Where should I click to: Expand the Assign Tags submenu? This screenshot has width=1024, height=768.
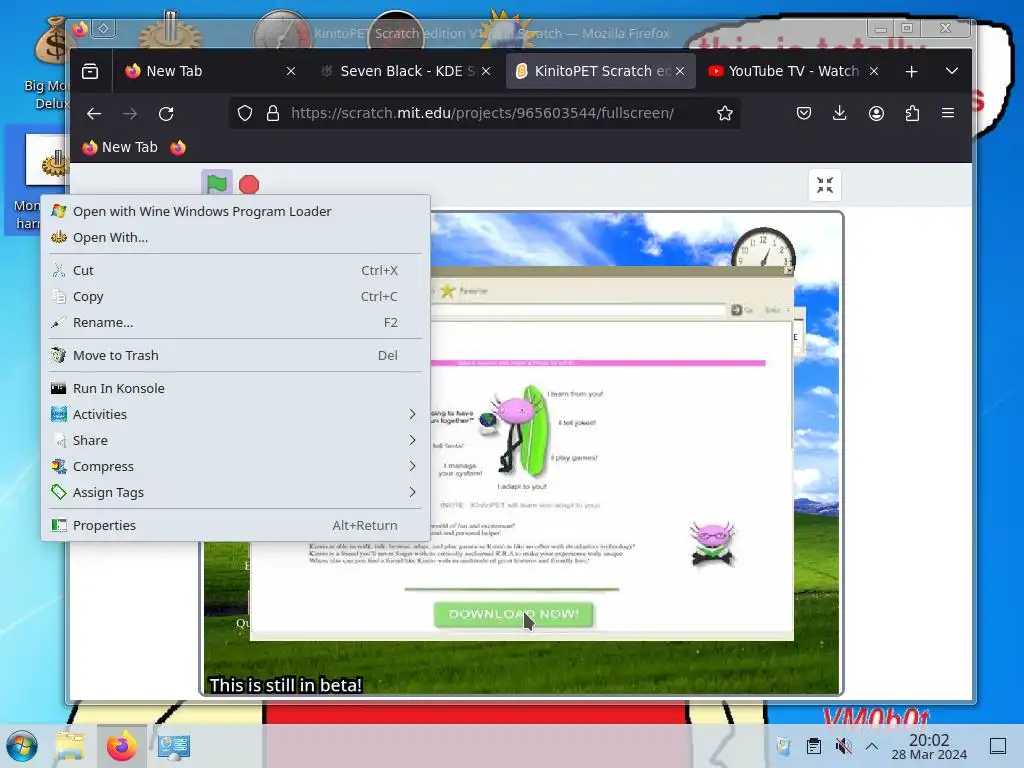[235, 492]
